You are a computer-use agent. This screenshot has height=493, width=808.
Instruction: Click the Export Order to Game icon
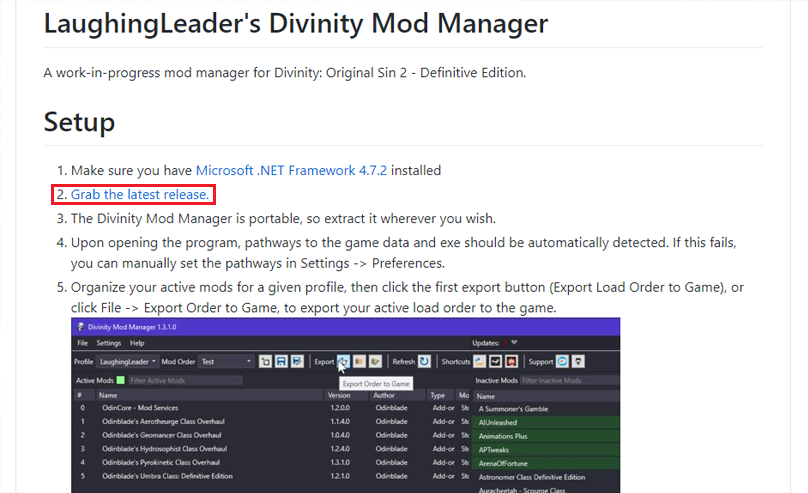click(x=344, y=362)
